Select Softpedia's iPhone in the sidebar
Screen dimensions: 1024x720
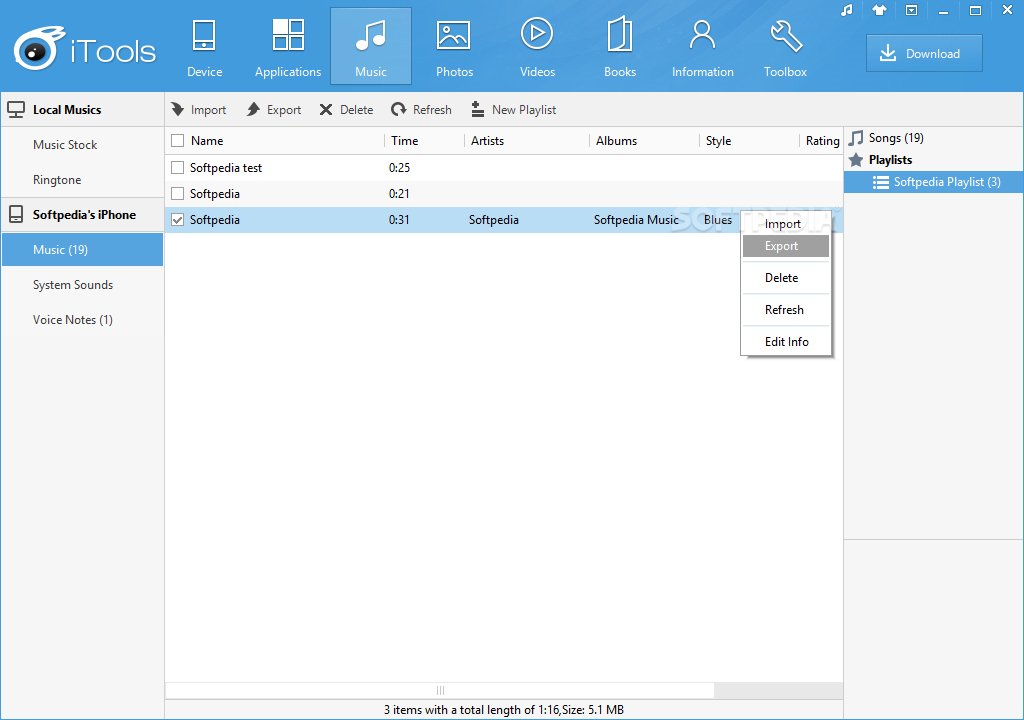(x=82, y=214)
